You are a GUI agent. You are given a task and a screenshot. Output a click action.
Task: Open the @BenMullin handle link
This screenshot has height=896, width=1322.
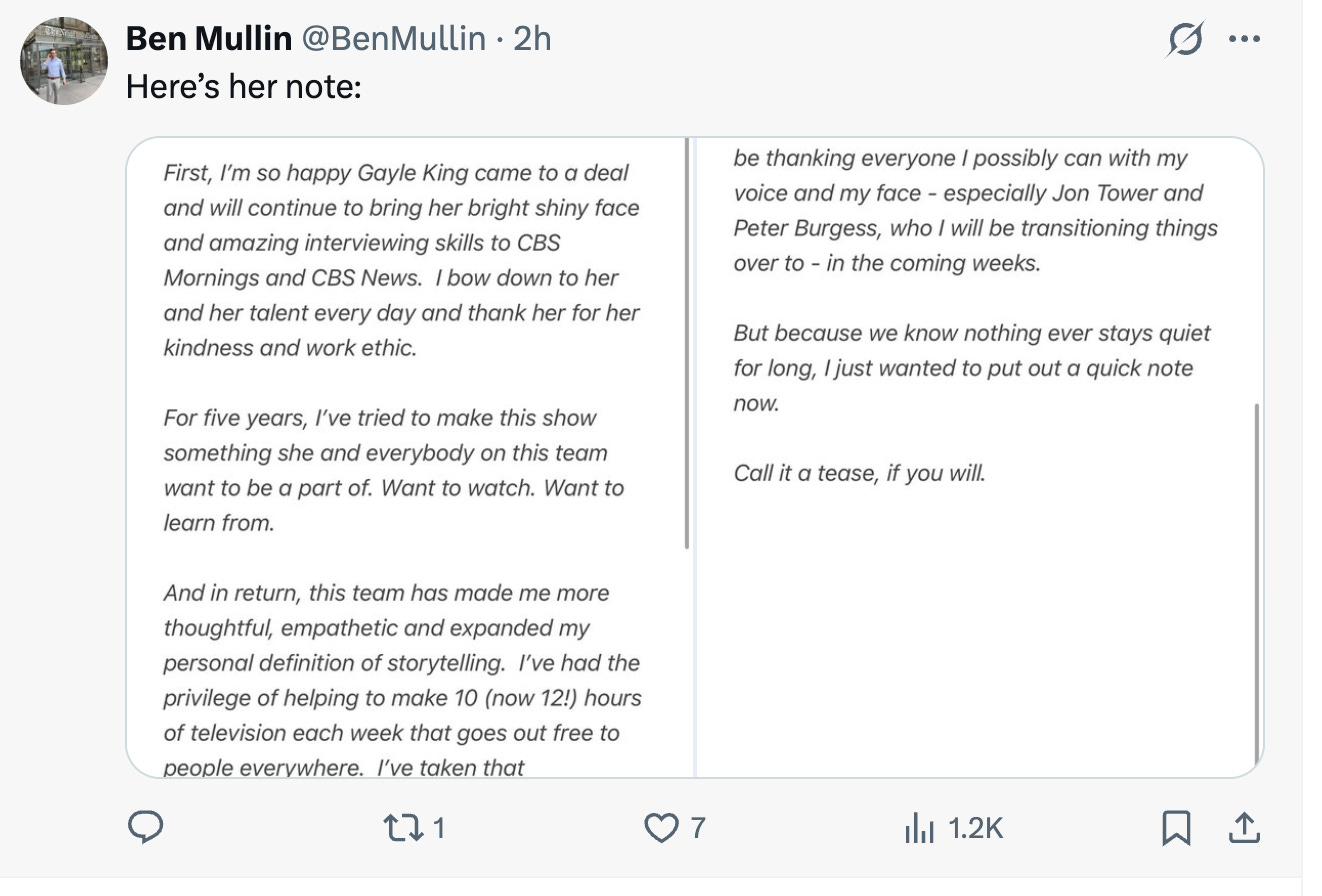[x=394, y=39]
